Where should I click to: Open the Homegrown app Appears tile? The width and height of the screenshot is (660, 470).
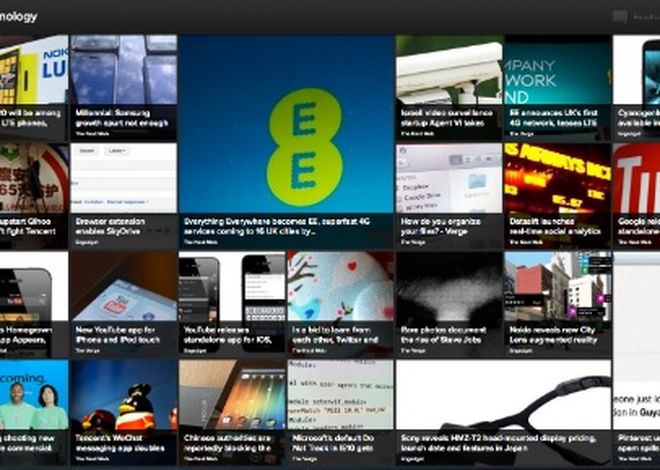coord(34,304)
